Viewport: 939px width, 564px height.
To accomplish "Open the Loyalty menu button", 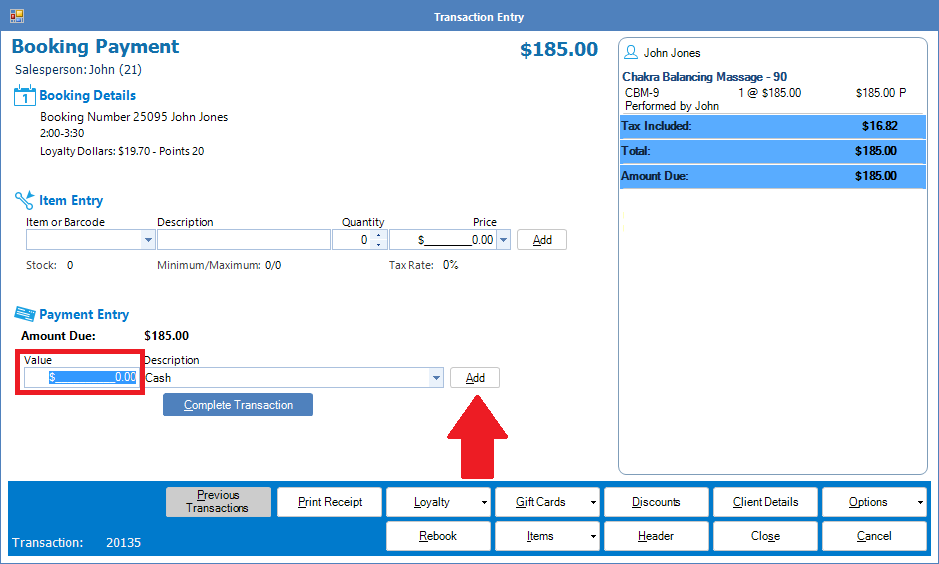I will [x=438, y=502].
